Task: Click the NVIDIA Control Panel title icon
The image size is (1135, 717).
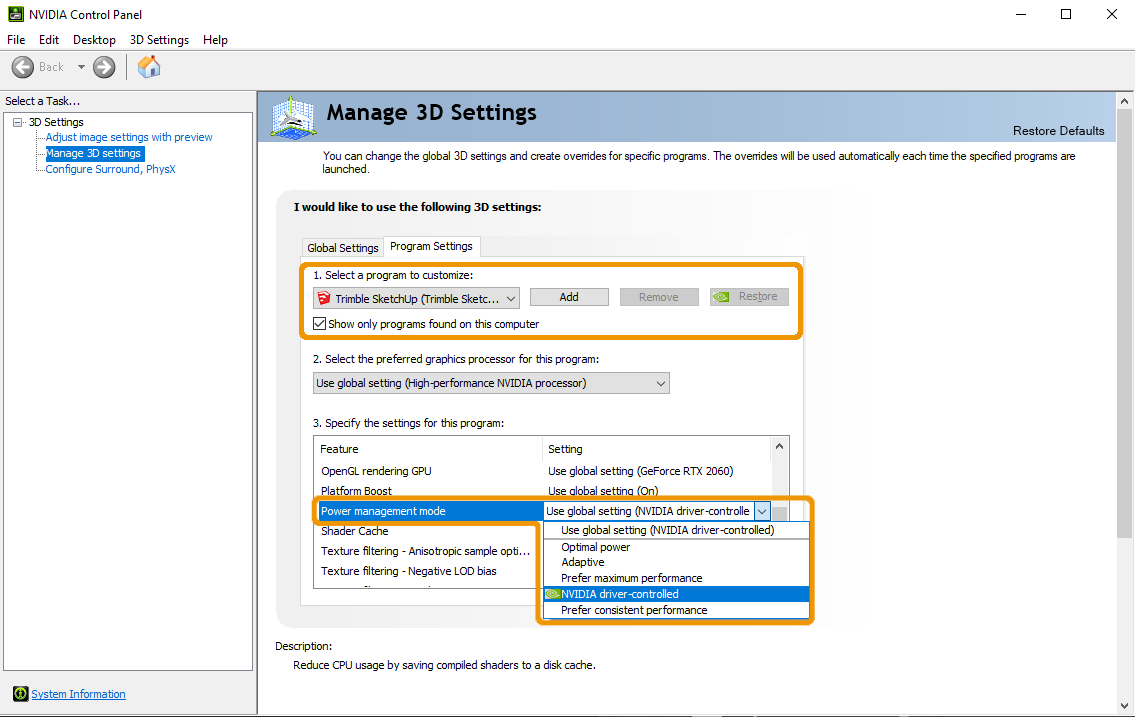Action: tap(15, 14)
